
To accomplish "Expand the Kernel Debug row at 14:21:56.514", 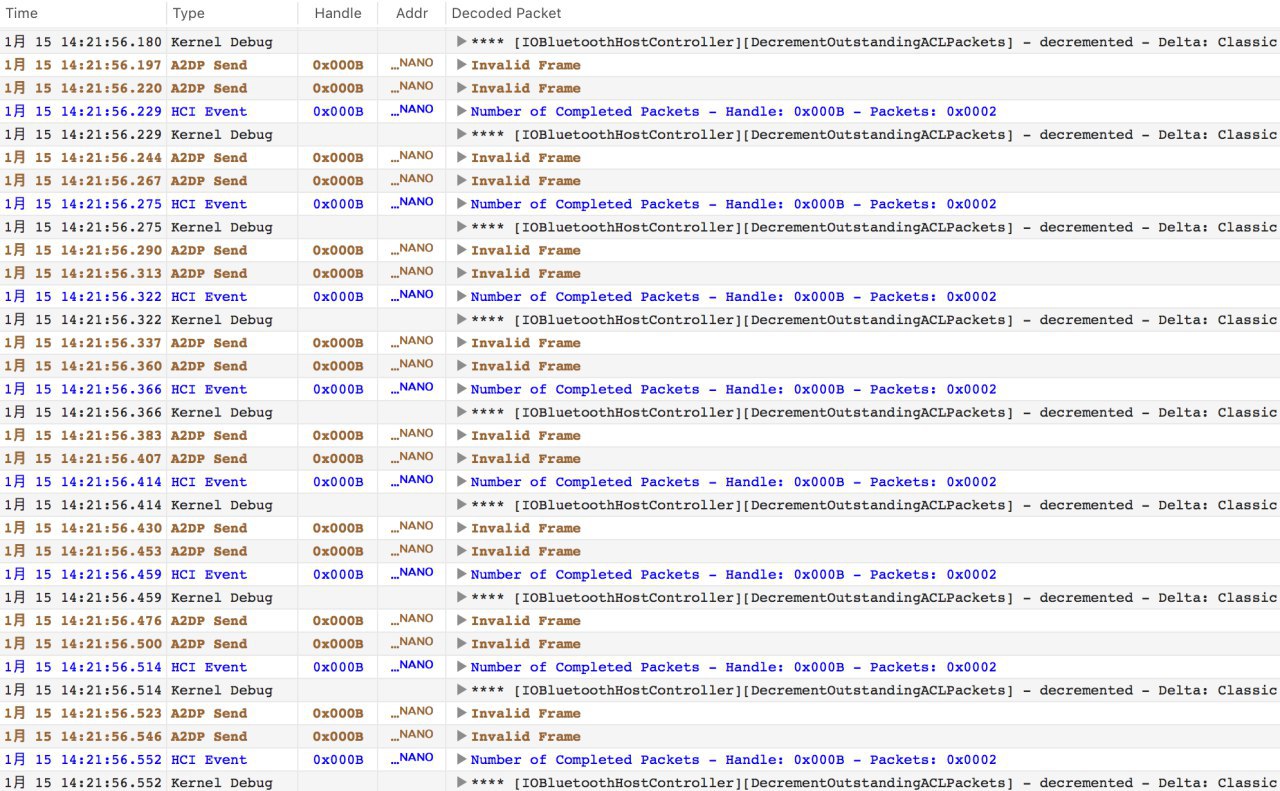I will (461, 690).
